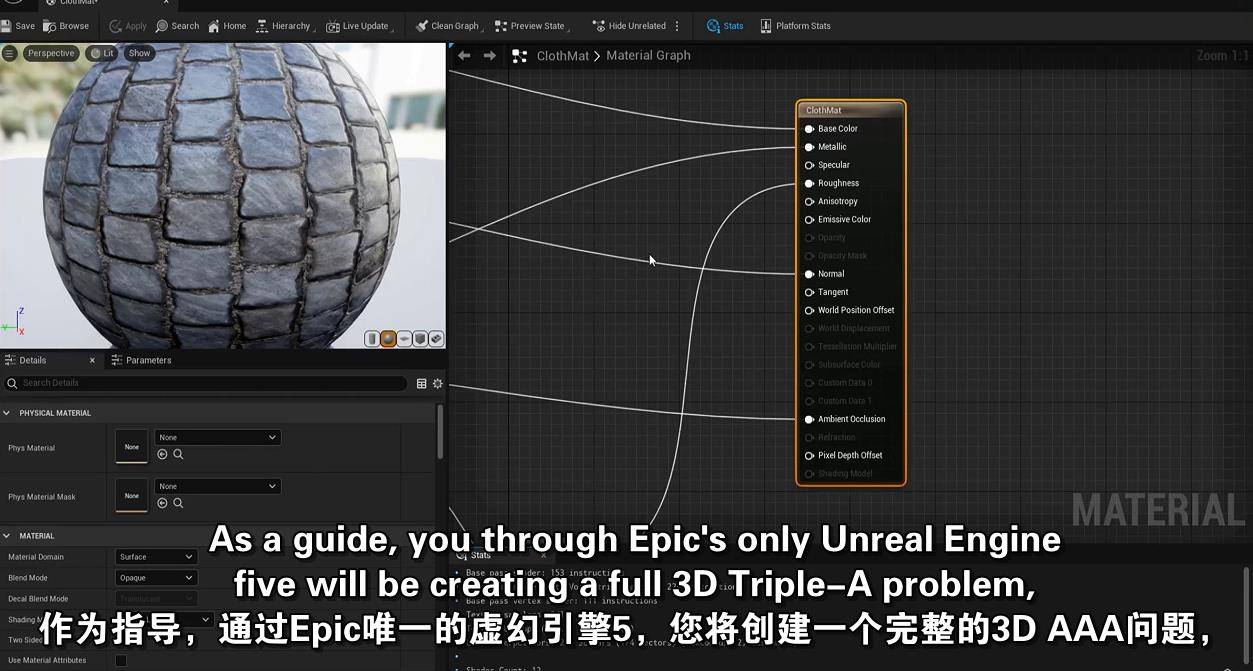The image size is (1253, 671).
Task: Open the Phys Material Mask asset dropdown
Action: (x=217, y=486)
